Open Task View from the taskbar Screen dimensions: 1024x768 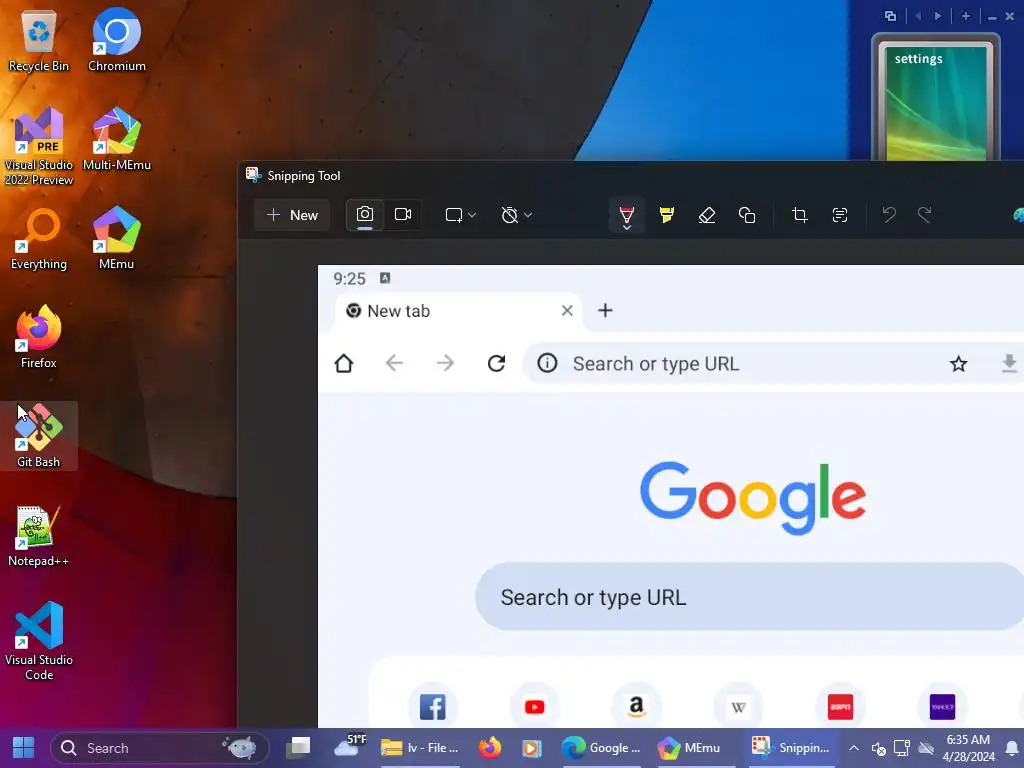coord(299,748)
